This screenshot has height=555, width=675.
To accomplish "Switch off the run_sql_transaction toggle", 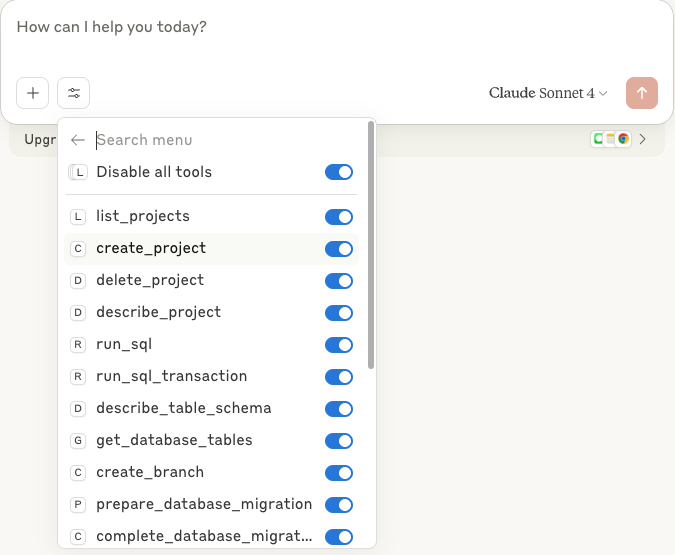I will (339, 377).
